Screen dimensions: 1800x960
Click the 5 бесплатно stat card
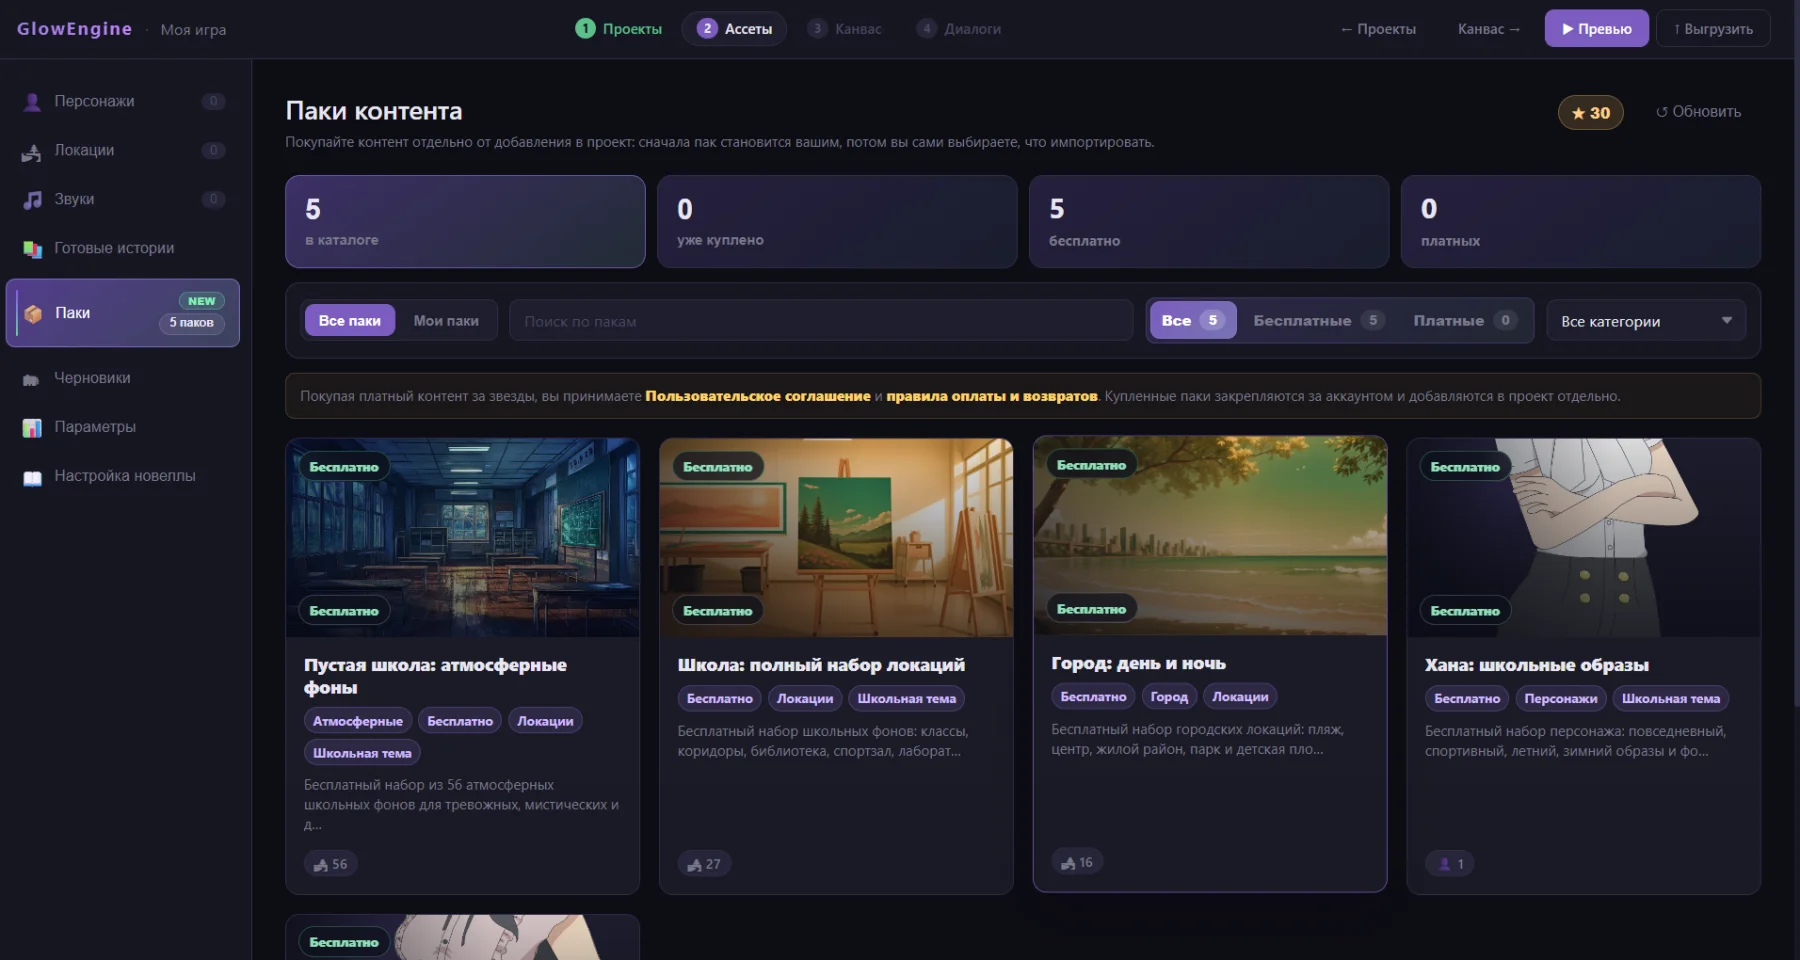(x=1209, y=222)
